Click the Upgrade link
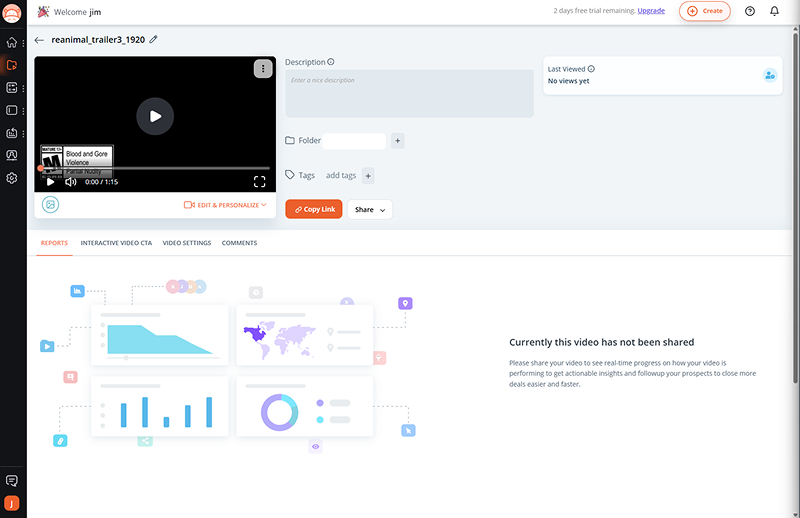 651,11
